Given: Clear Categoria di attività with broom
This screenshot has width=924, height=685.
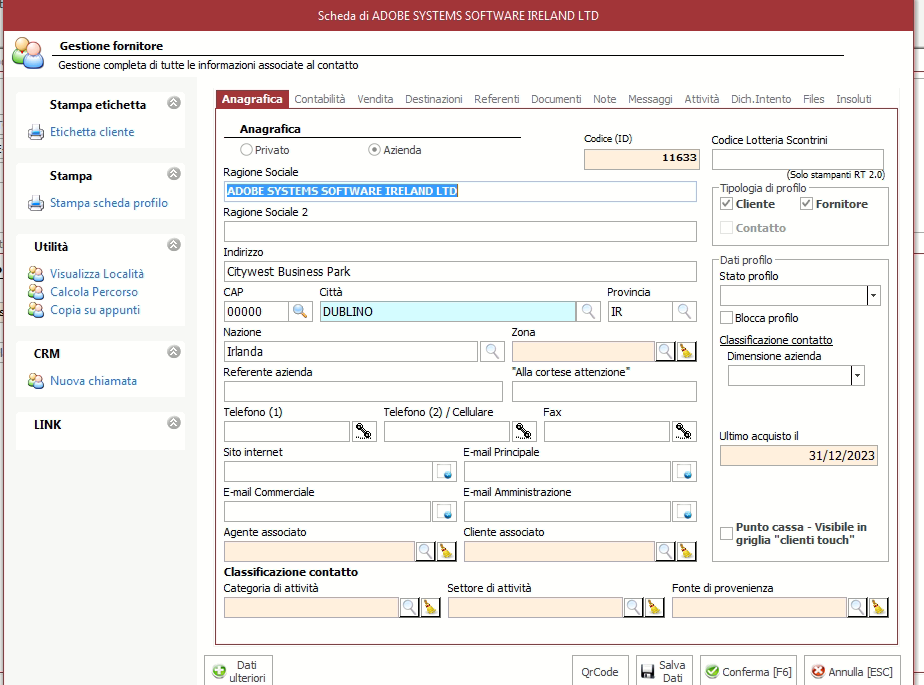Looking at the screenshot, I should pyautogui.click(x=430, y=607).
